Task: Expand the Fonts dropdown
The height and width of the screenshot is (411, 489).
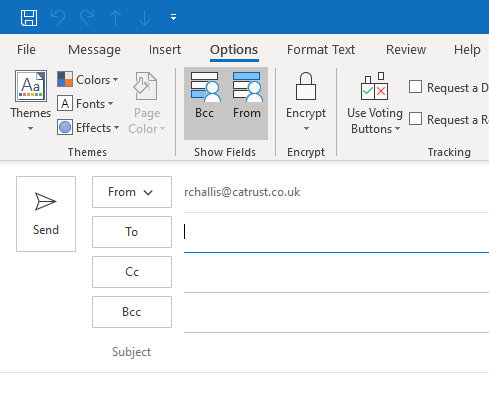Action: click(85, 104)
